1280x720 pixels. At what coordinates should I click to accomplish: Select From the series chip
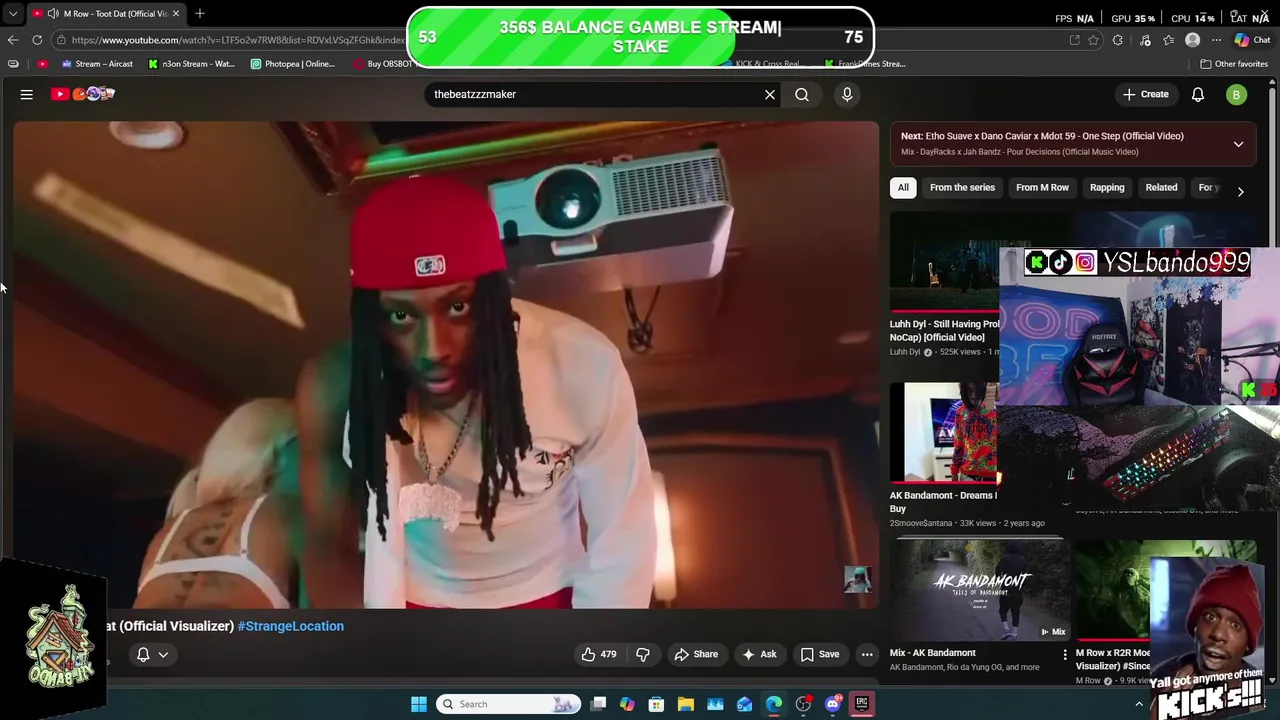[962, 187]
